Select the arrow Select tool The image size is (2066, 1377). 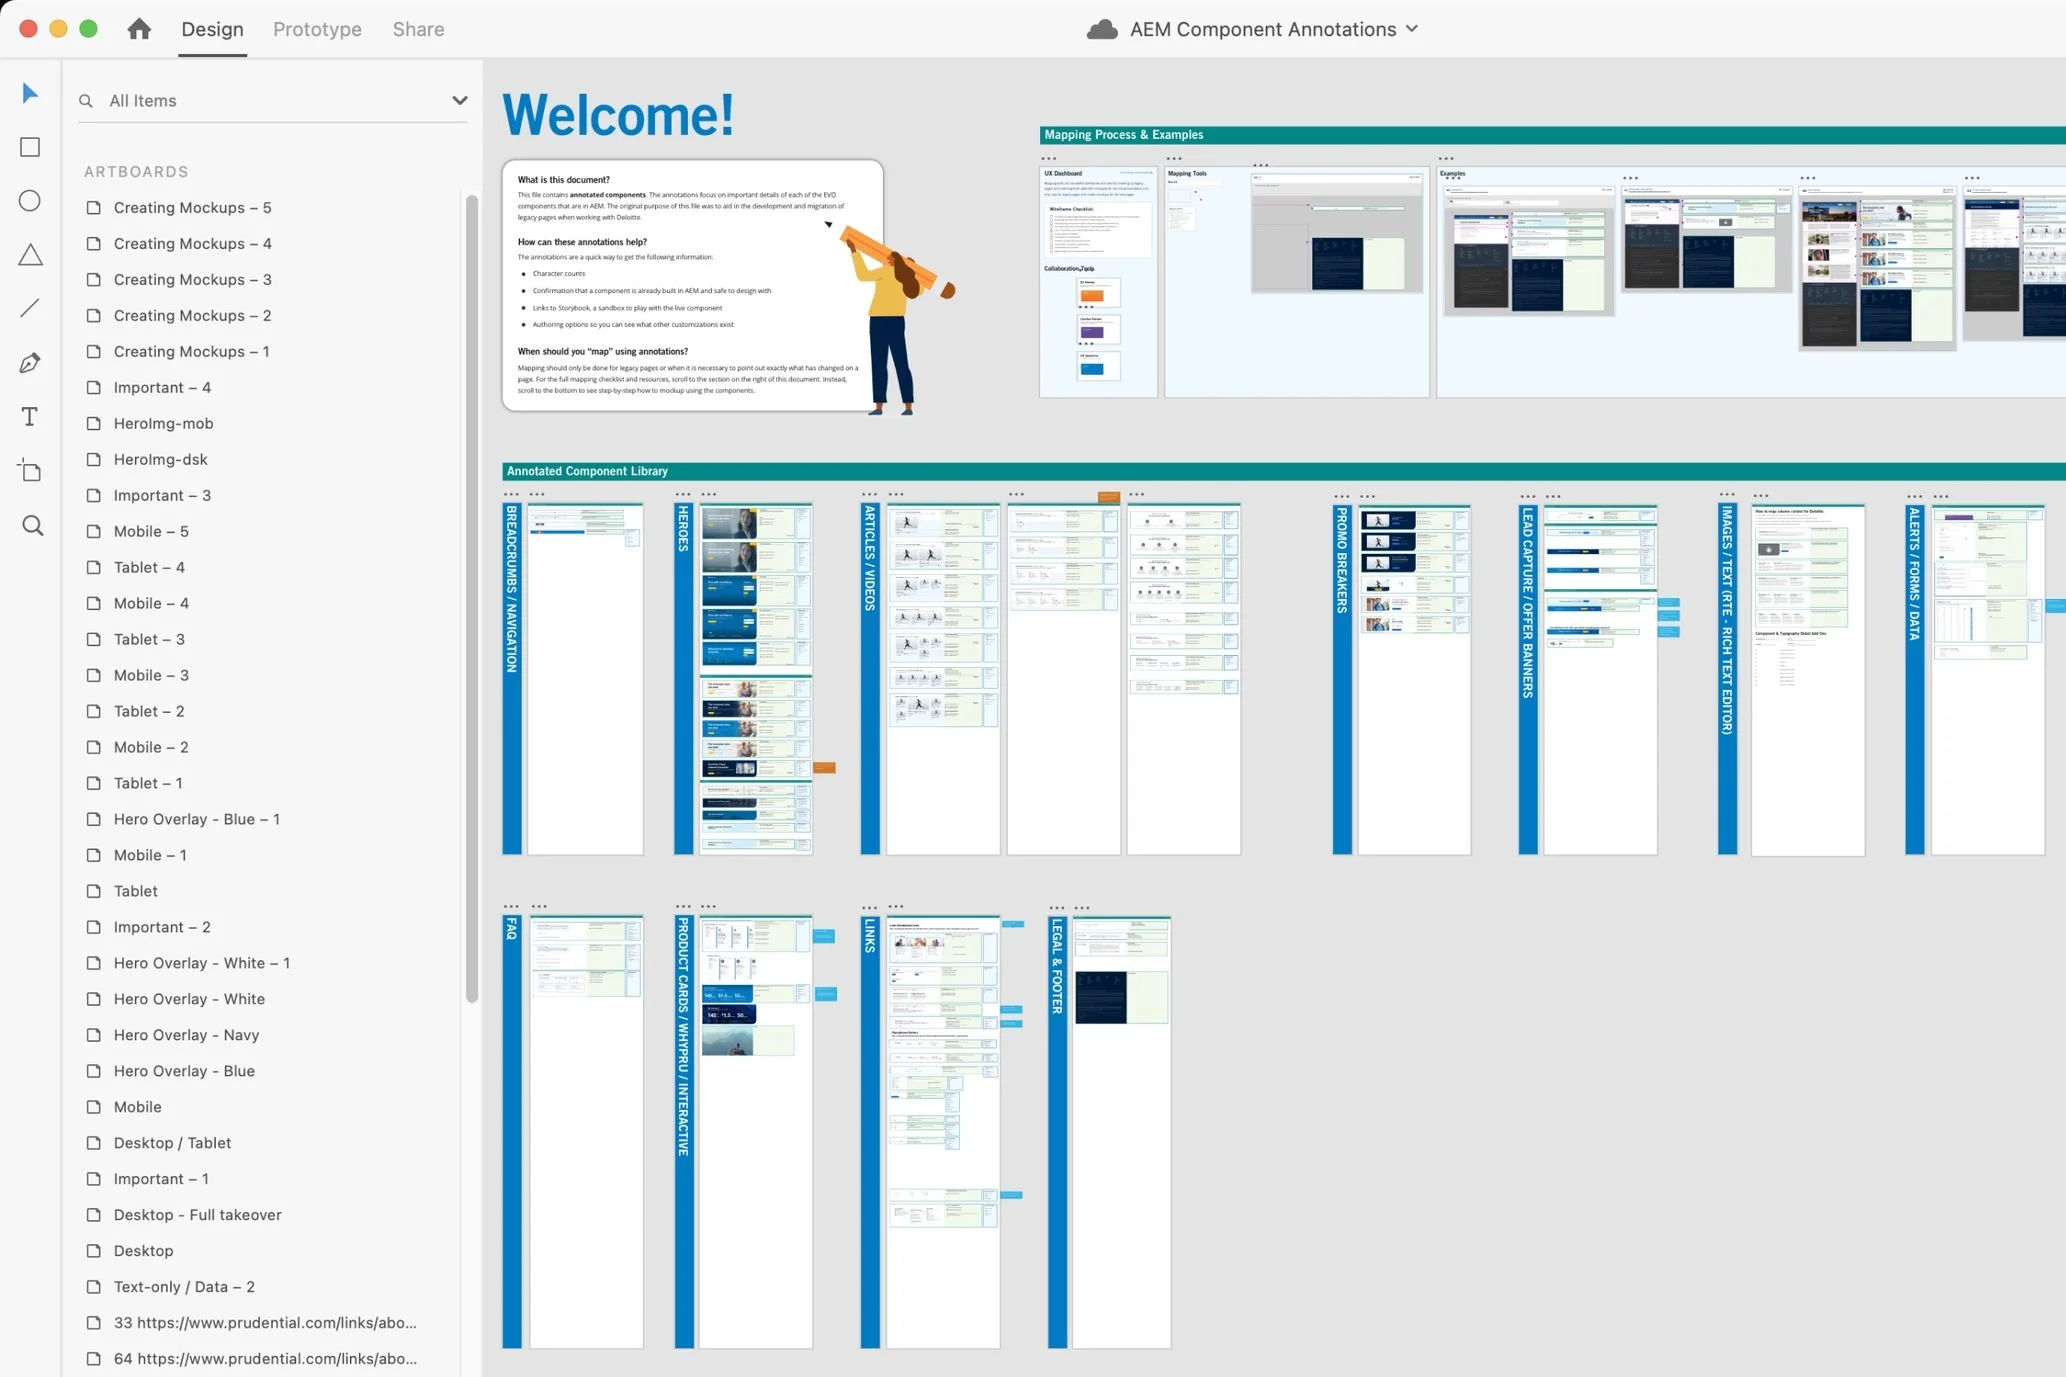click(x=30, y=93)
